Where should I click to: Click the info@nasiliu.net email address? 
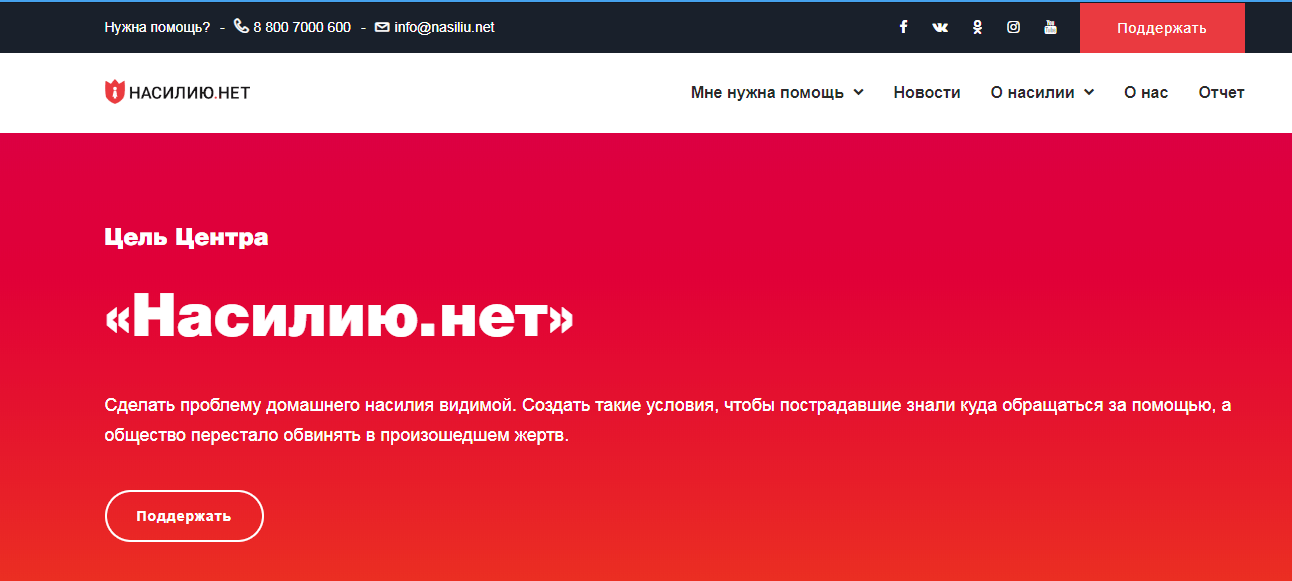(x=444, y=27)
